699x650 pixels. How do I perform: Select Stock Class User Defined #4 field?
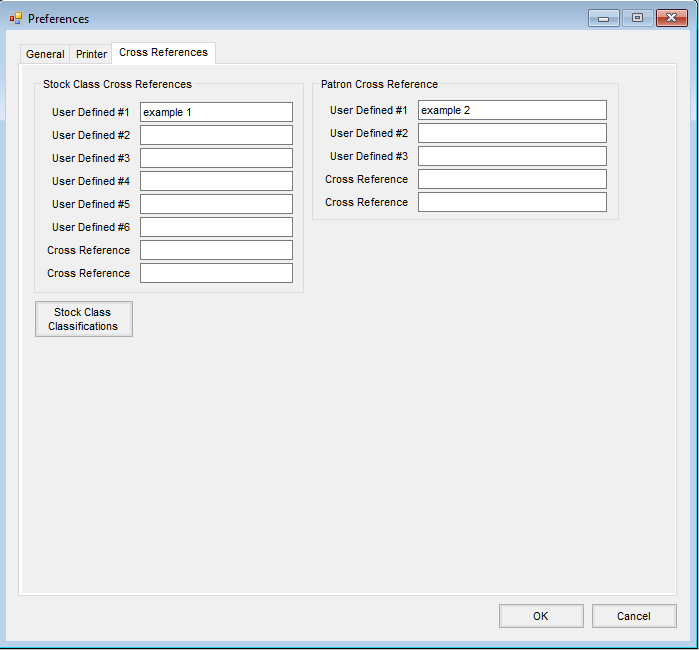click(216, 181)
